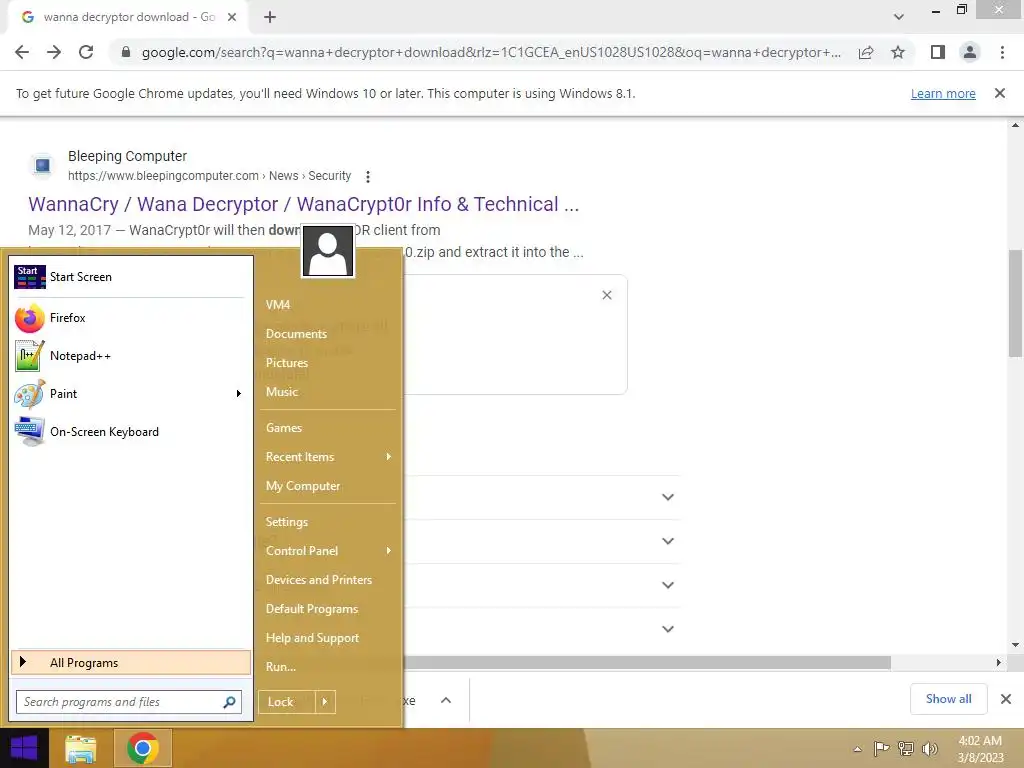
Task: Close the card with the X icon
Action: click(607, 295)
